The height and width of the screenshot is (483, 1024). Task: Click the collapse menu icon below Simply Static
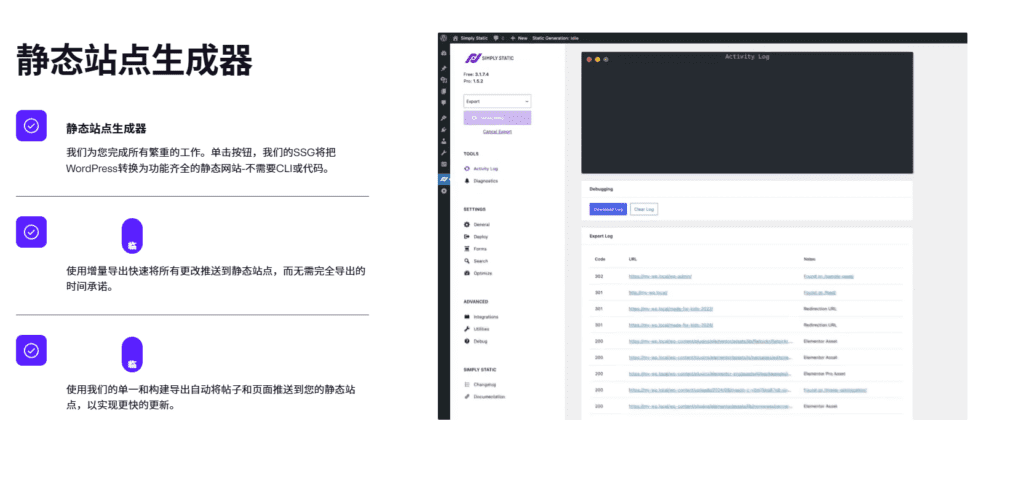click(x=443, y=191)
